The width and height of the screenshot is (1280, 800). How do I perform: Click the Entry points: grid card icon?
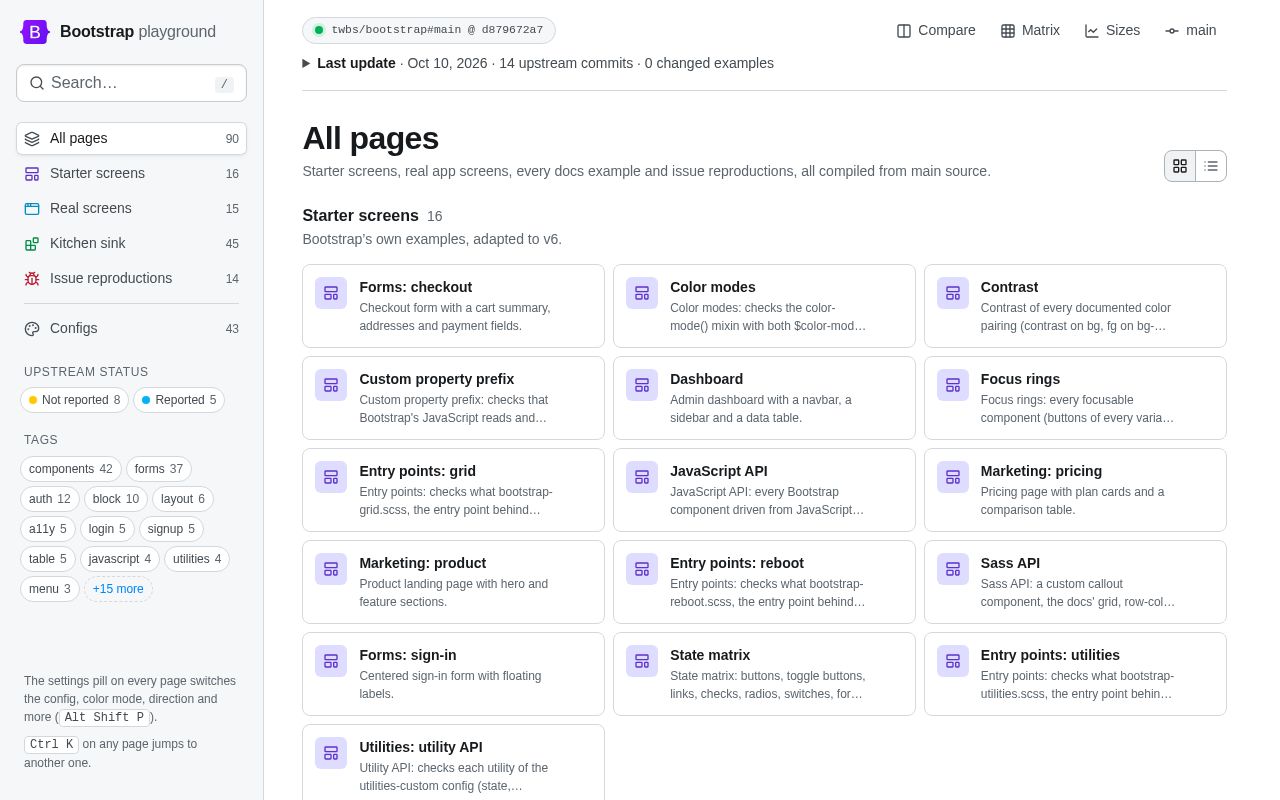pyautogui.click(x=331, y=477)
